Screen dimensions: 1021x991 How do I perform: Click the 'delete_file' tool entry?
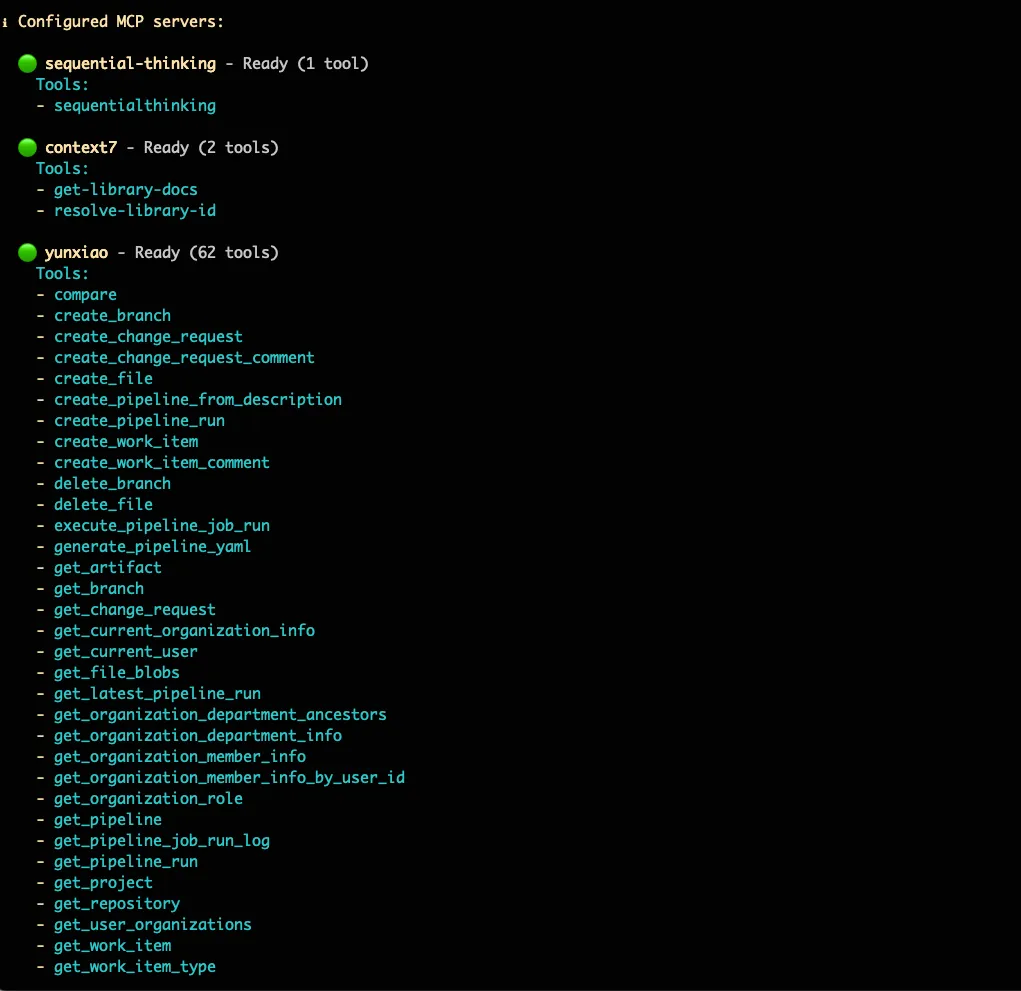[104, 505]
